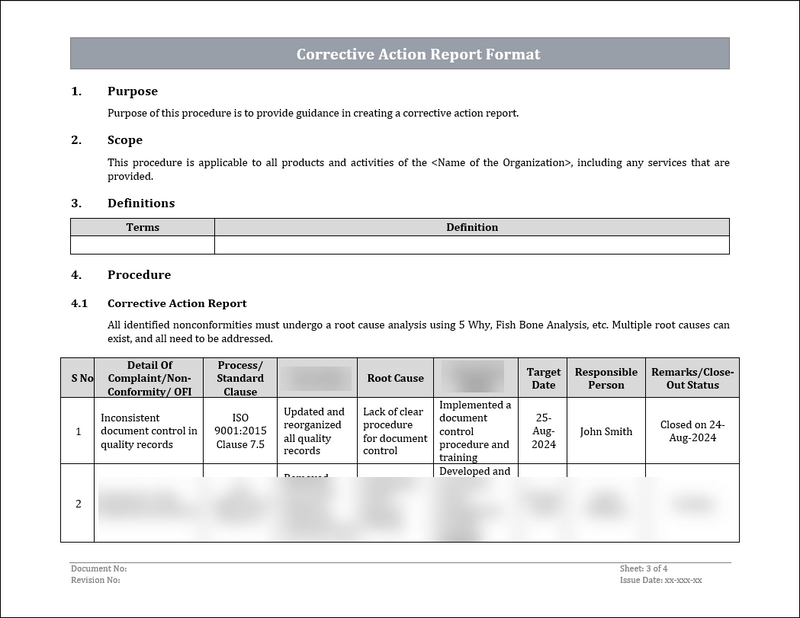
Task: Click the 'Revision No:' footer field
Action: pyautogui.click(x=95, y=580)
